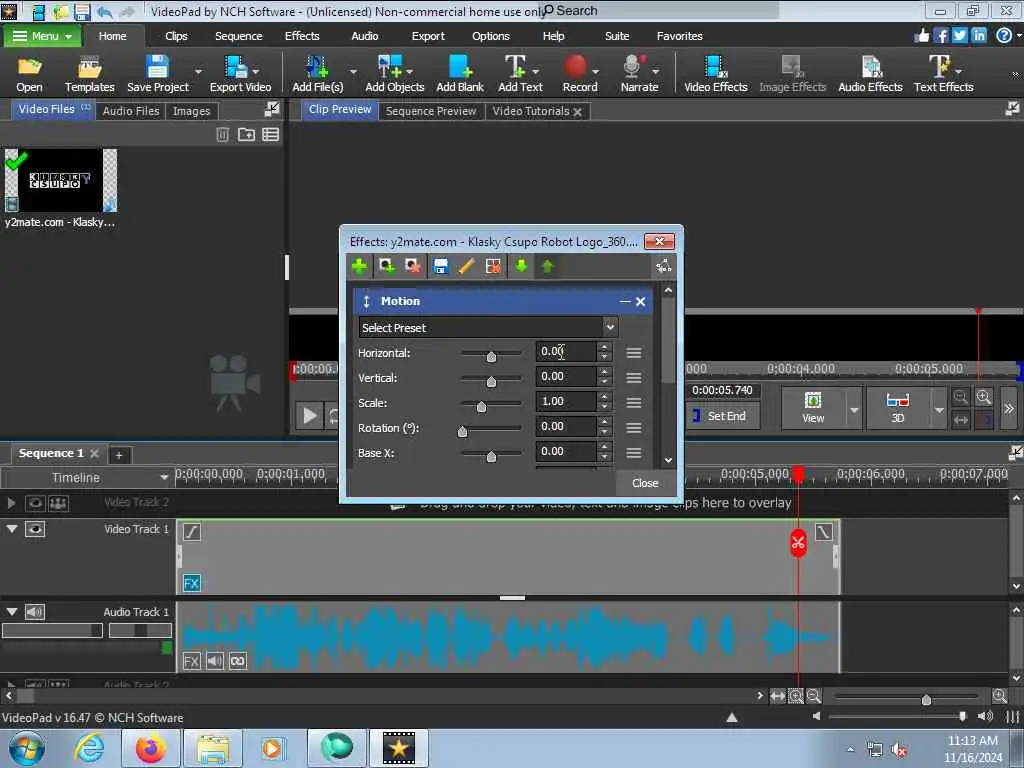Open a project with the Open icon

(x=29, y=74)
